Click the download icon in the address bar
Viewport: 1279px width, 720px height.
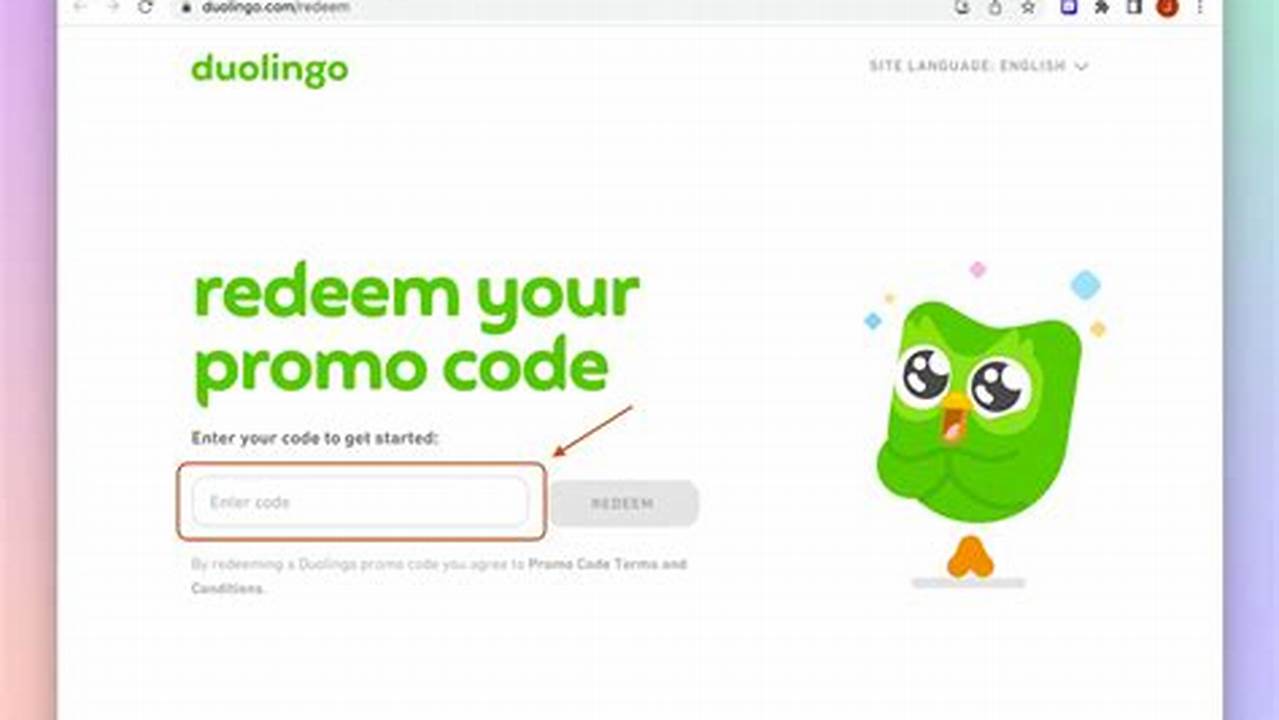[962, 7]
